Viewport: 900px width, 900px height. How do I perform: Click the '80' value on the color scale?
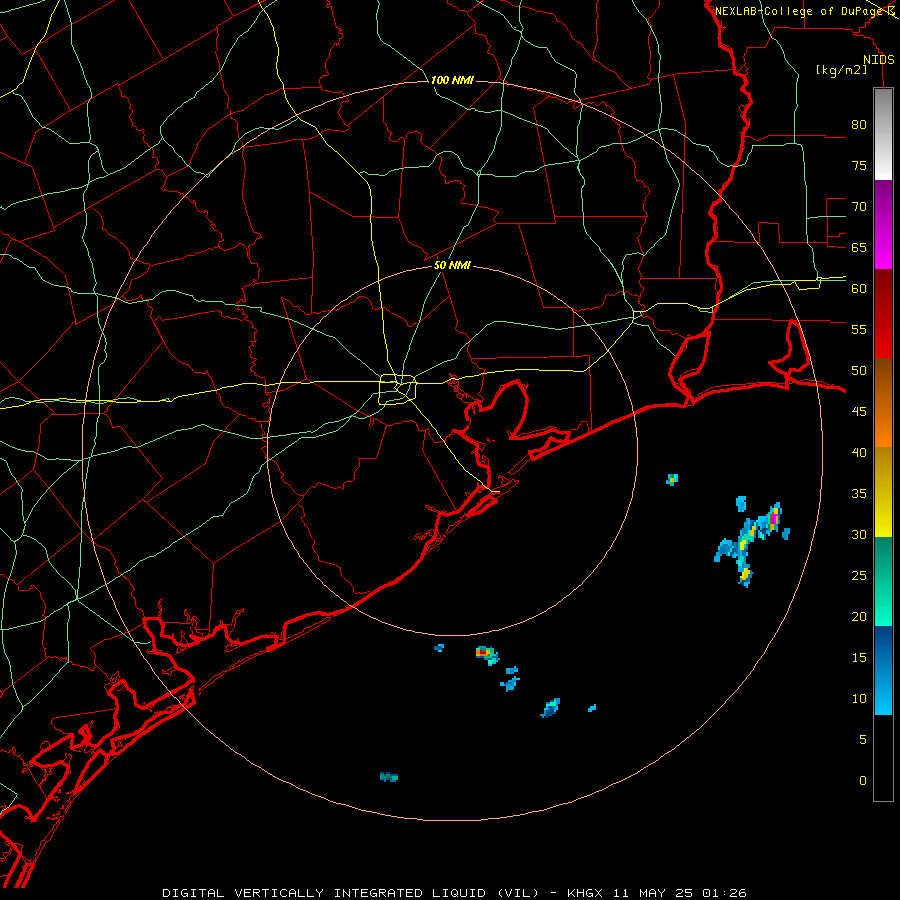[859, 125]
